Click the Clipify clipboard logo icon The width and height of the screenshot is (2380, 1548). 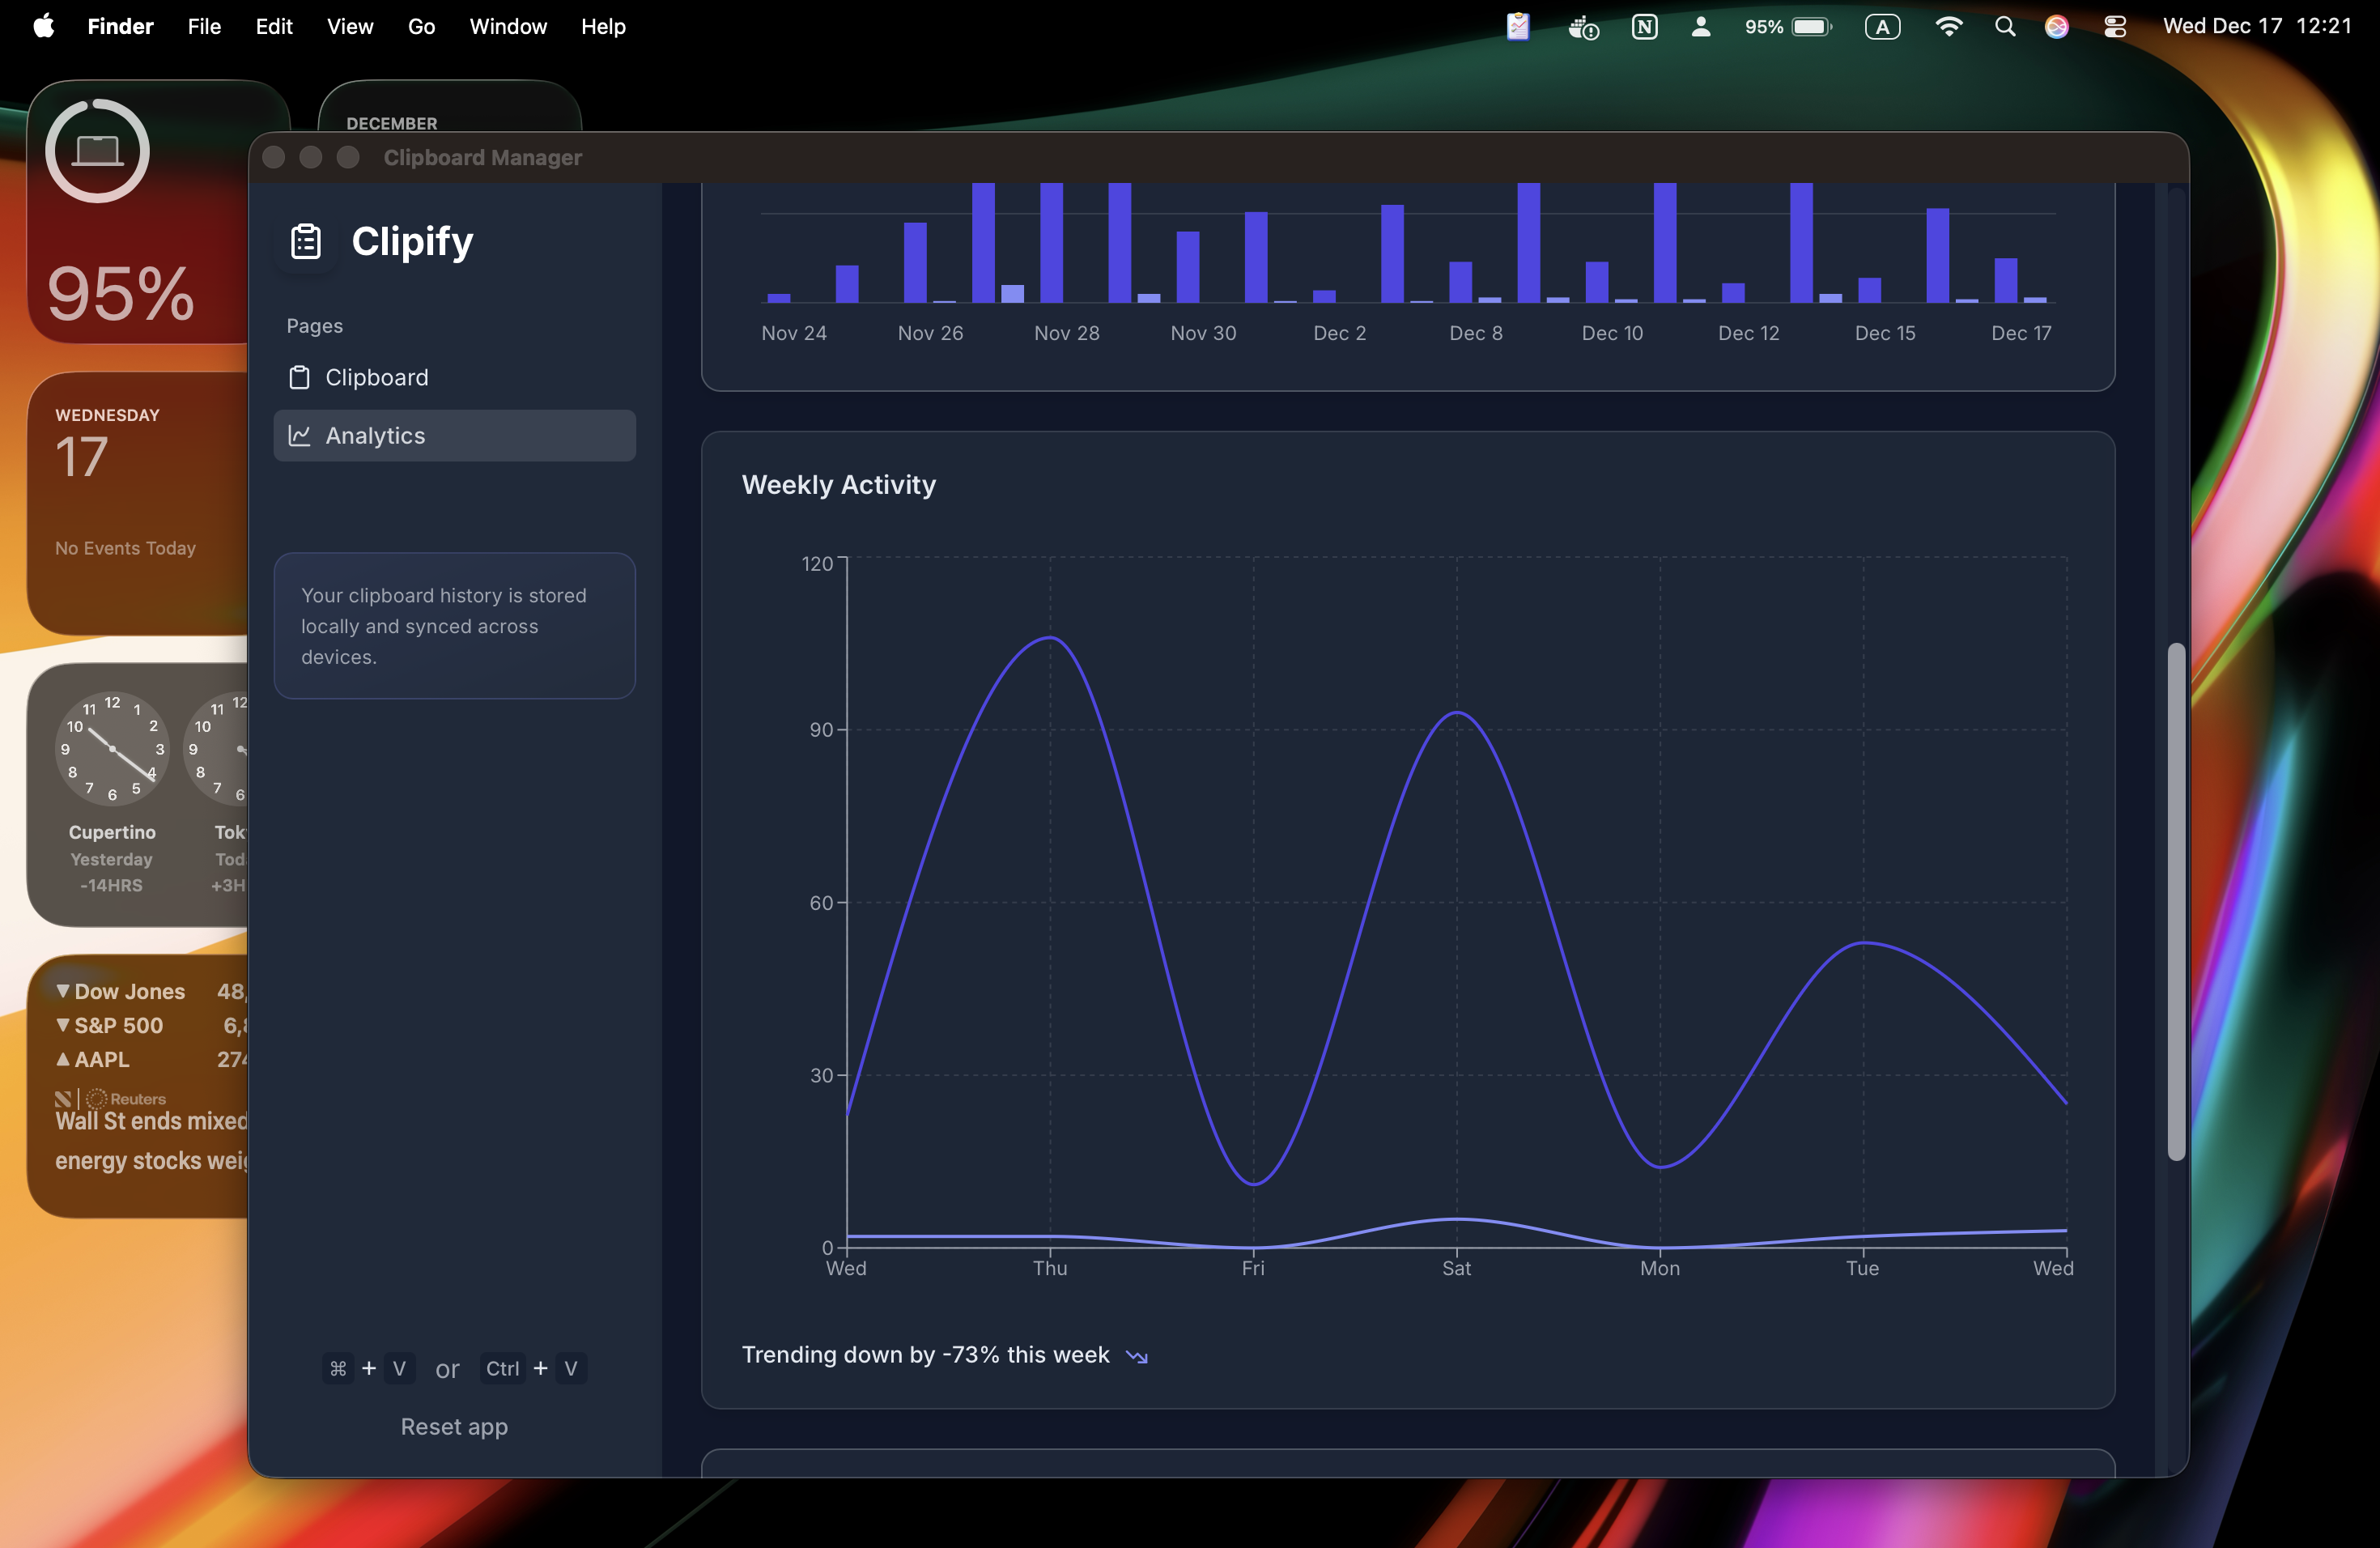[305, 241]
